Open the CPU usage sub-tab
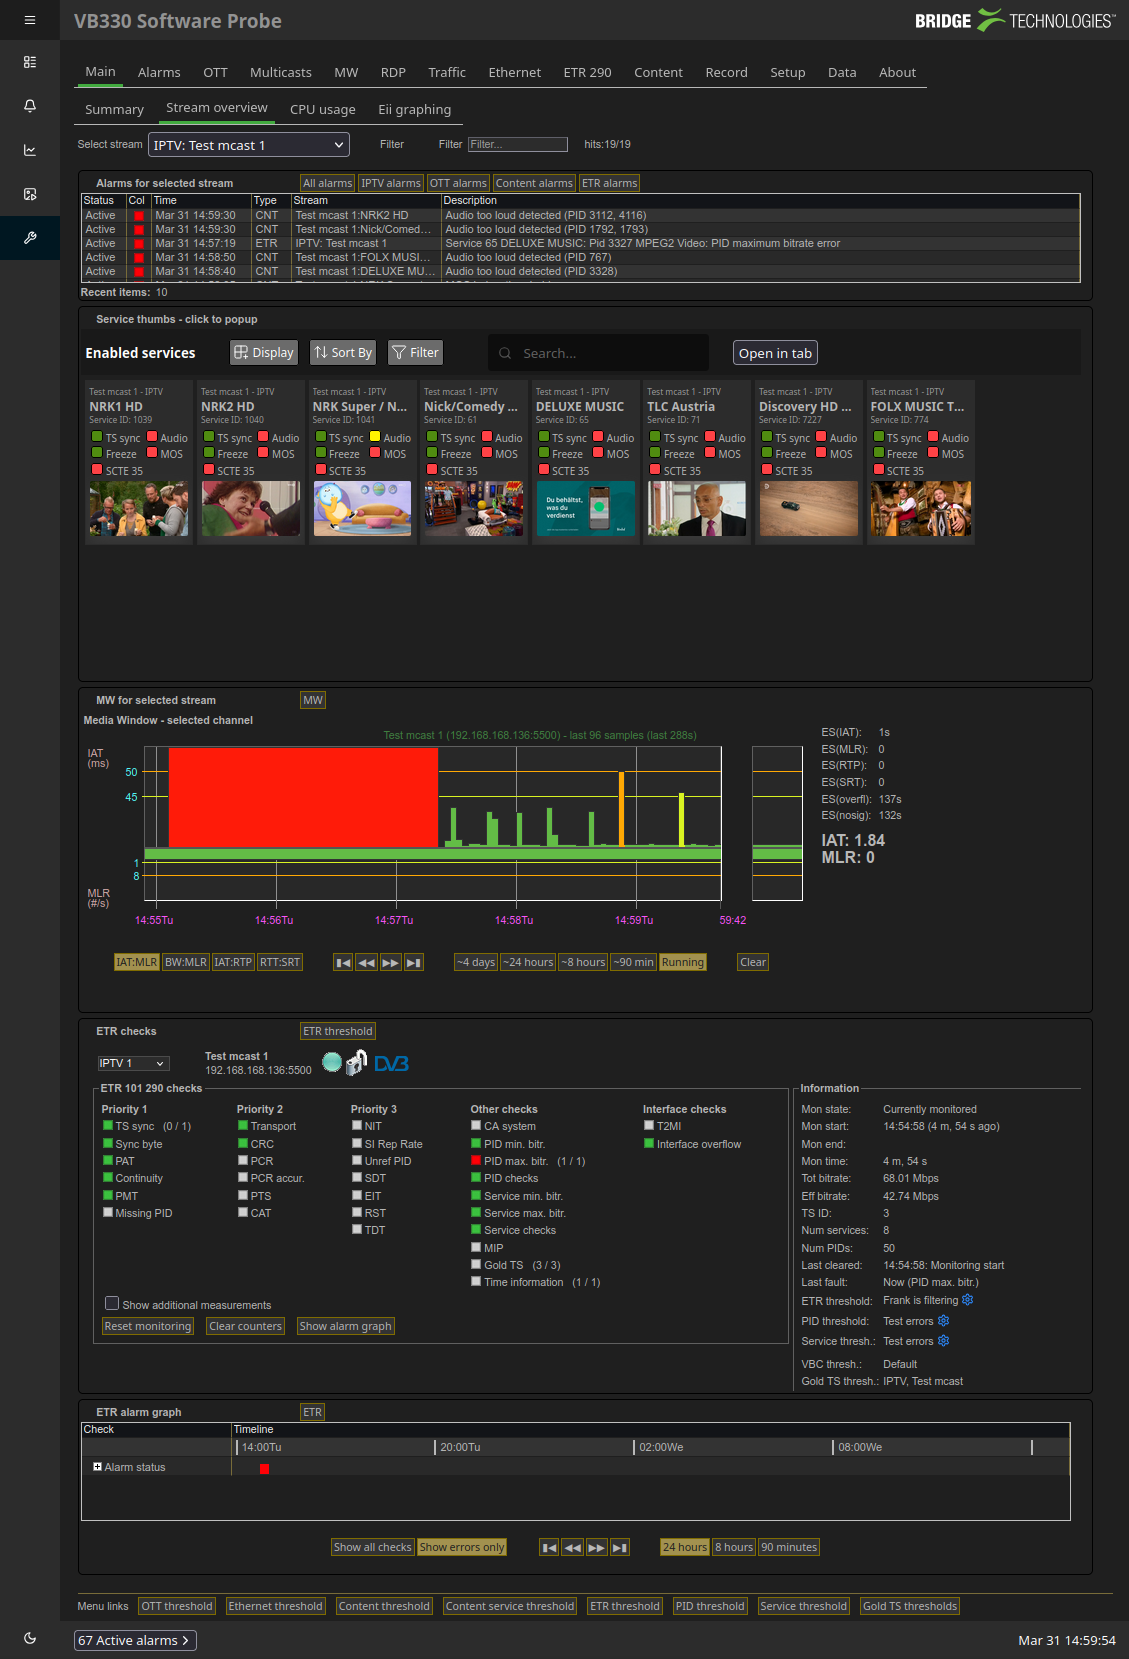 [x=322, y=109]
